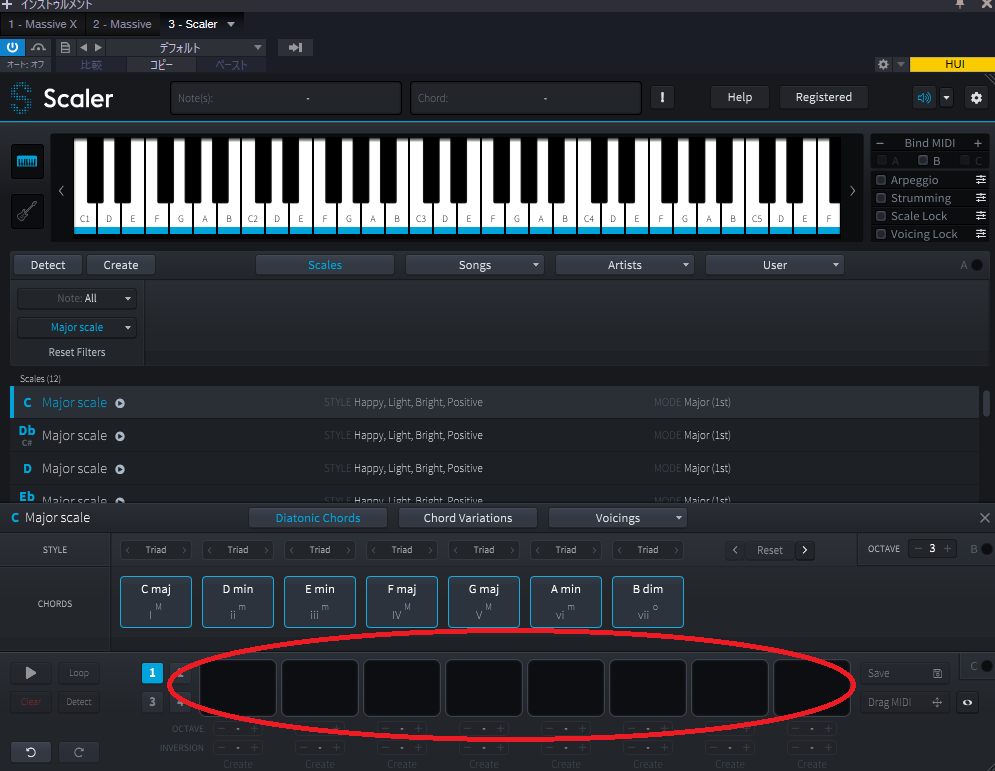Open Arpeggio settings sliders icon
995x771 pixels.
tap(980, 180)
